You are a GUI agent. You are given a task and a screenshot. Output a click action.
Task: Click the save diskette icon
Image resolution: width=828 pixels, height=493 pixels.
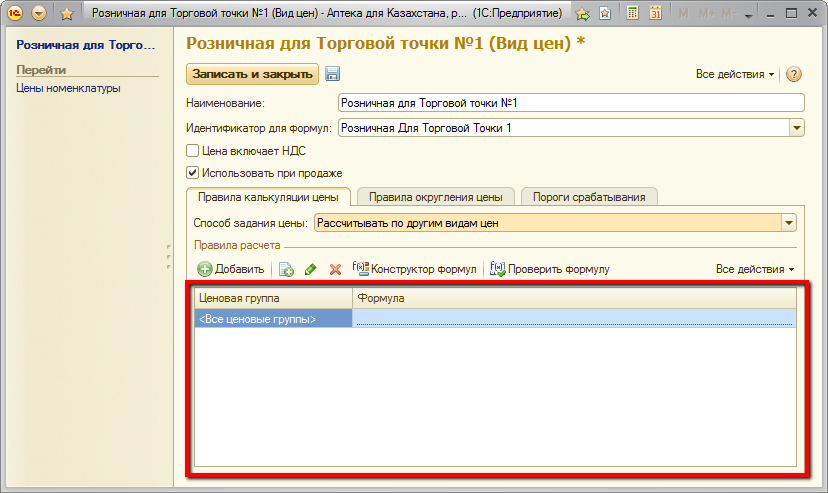(333, 74)
